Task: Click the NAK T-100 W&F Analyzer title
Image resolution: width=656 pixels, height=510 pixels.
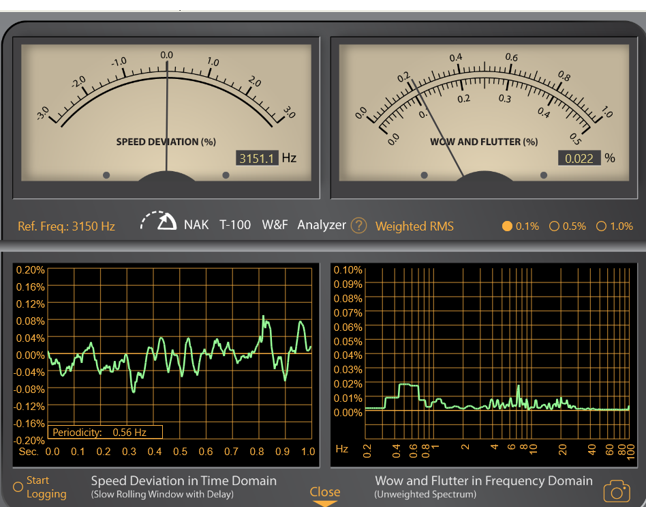Action: click(x=264, y=225)
